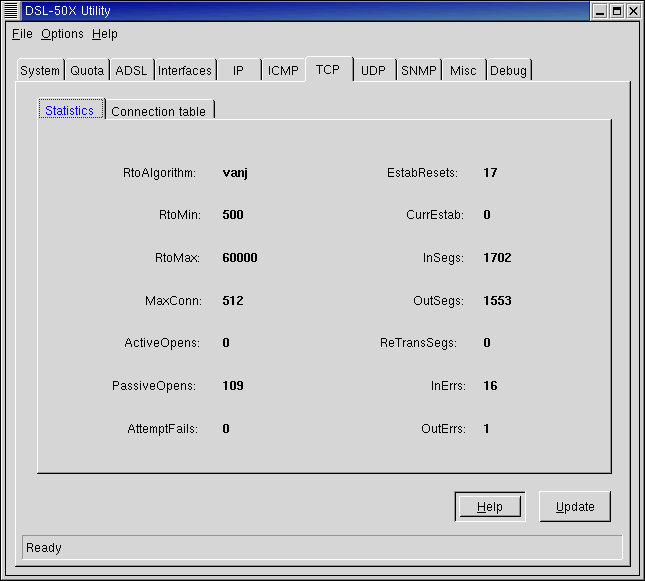This screenshot has width=645, height=581.
Task: Open the File menu
Action: 22,34
